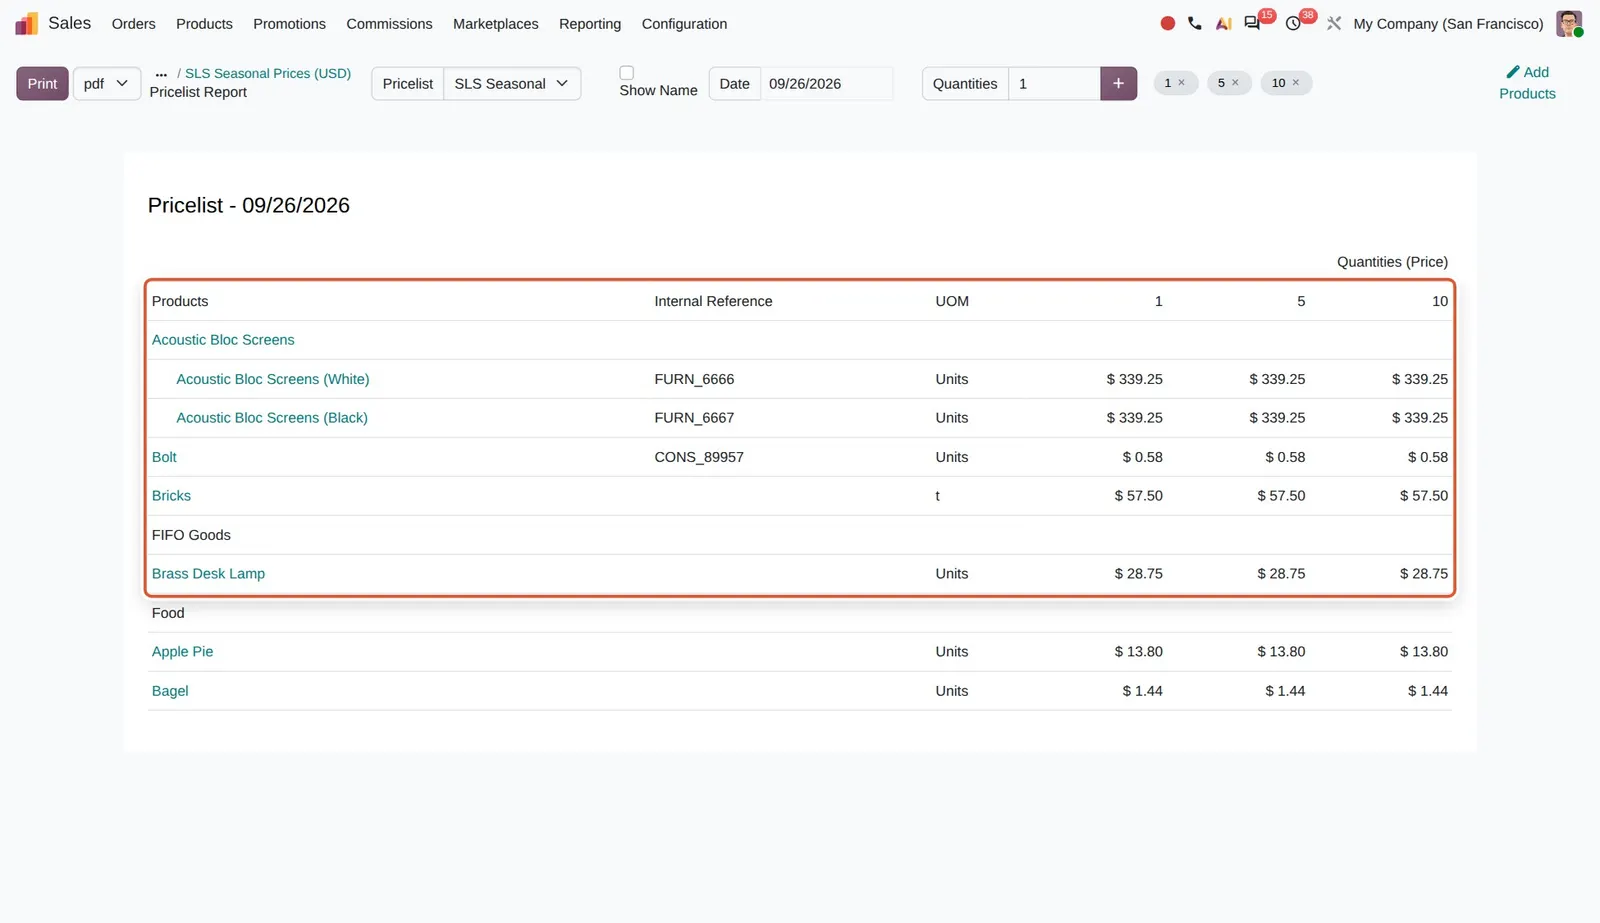Click the FIFO Goods category row

(800, 535)
